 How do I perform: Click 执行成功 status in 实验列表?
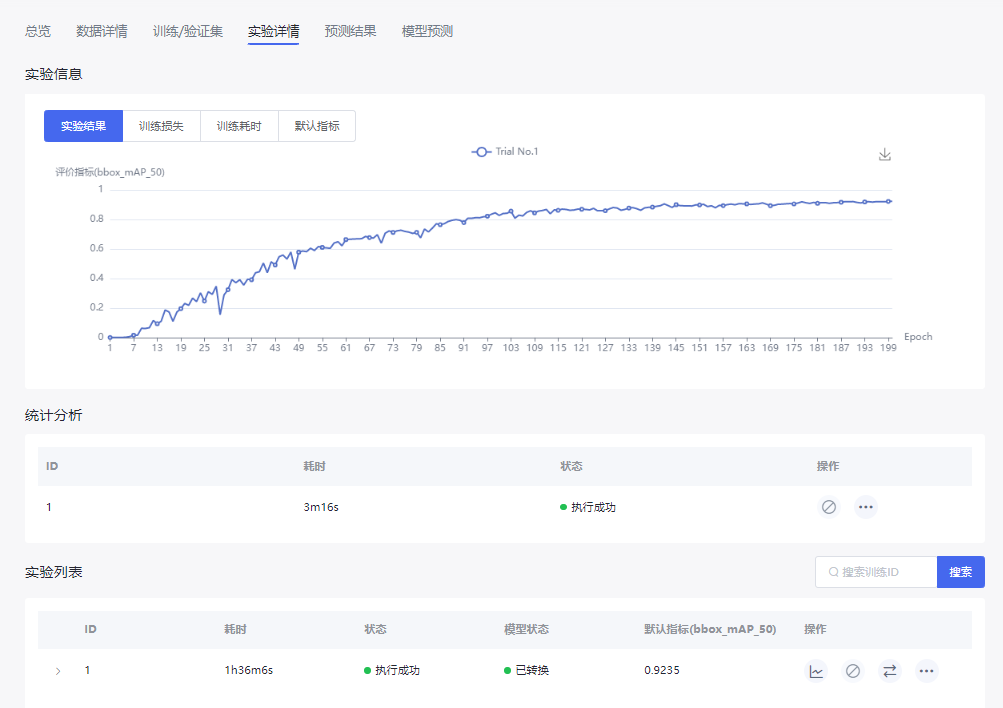pos(392,670)
